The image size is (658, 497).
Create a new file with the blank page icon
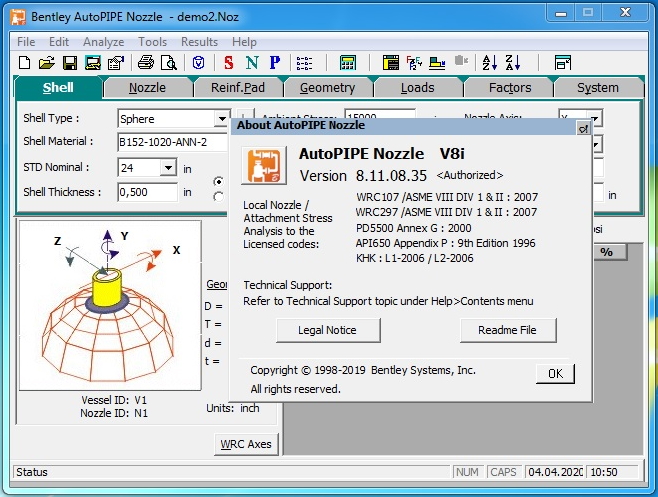[x=25, y=63]
